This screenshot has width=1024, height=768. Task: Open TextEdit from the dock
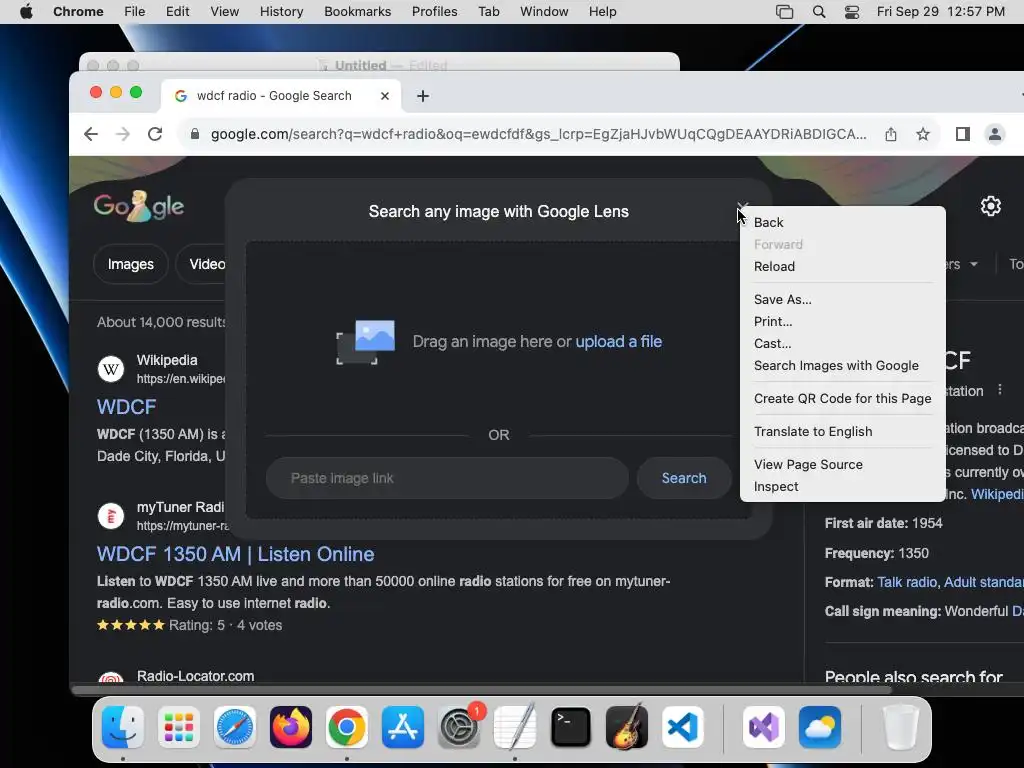click(515, 727)
